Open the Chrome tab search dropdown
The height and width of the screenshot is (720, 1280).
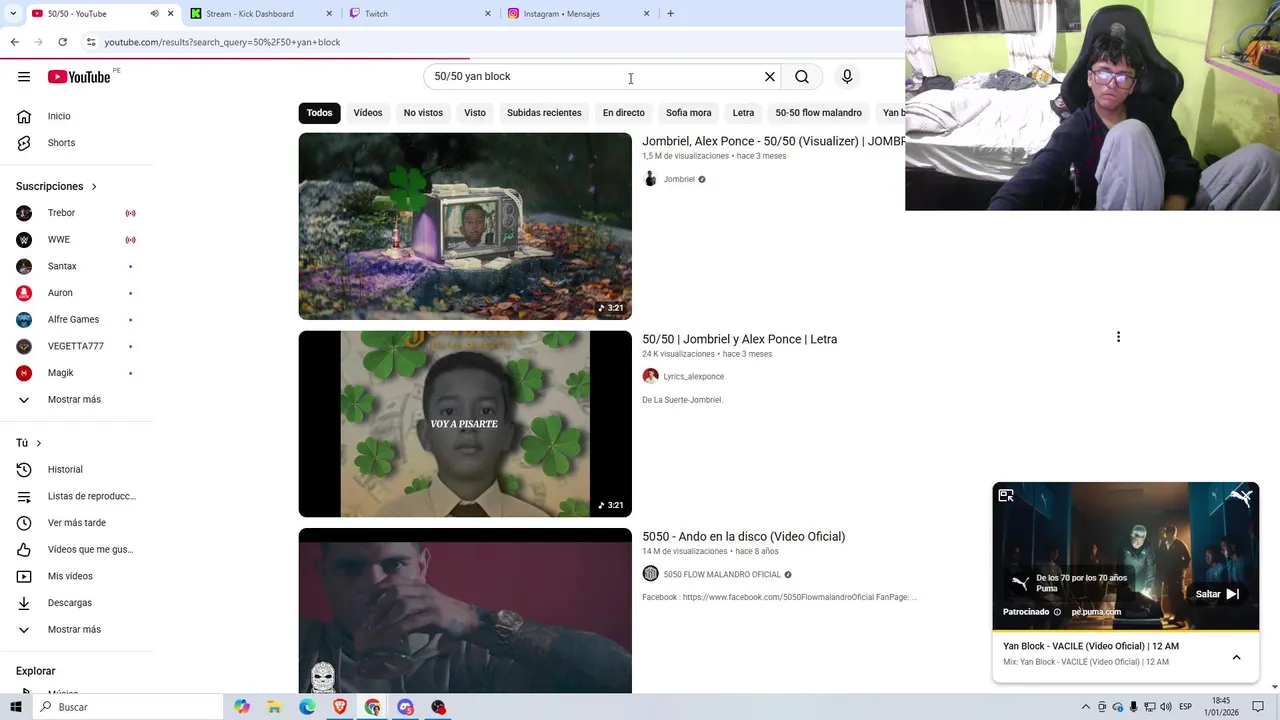(x=13, y=14)
